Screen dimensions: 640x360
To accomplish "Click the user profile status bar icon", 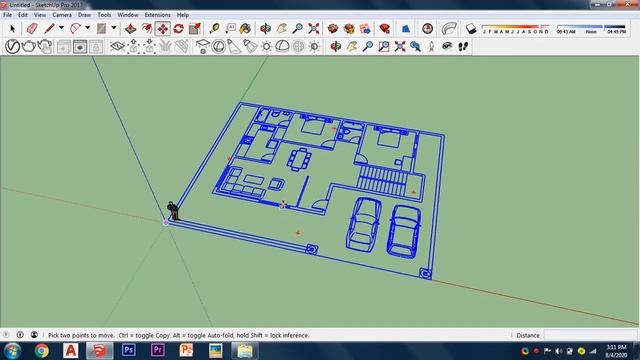I will coord(34,335).
